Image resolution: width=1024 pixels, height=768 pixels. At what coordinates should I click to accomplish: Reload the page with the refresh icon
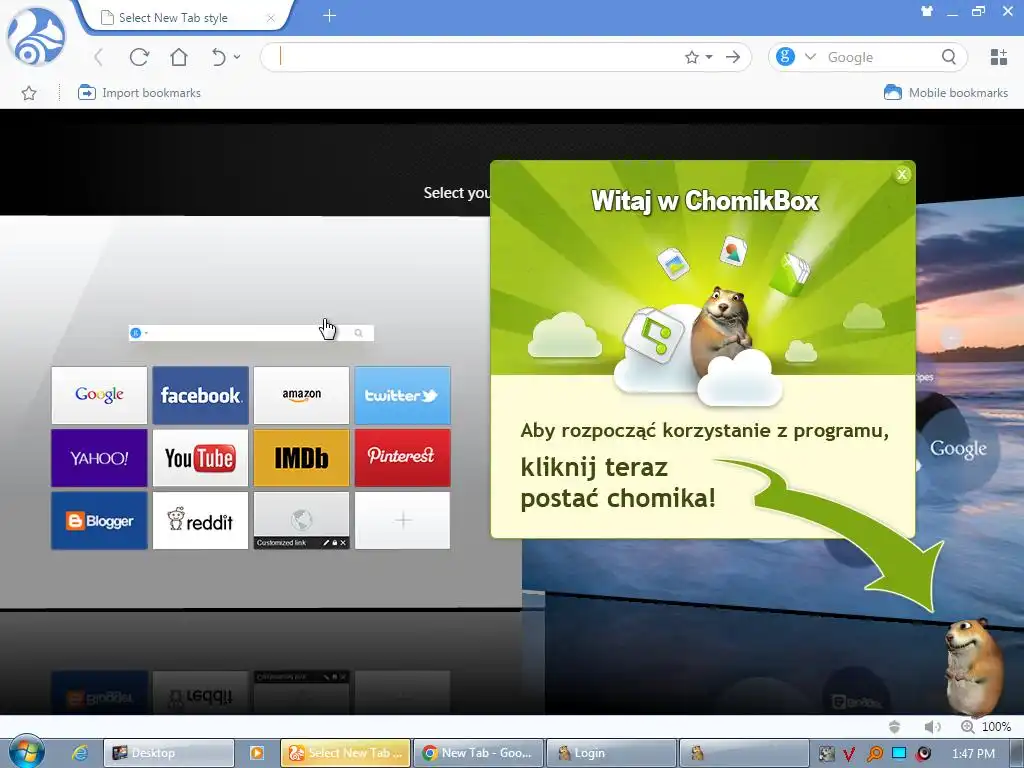coord(139,57)
